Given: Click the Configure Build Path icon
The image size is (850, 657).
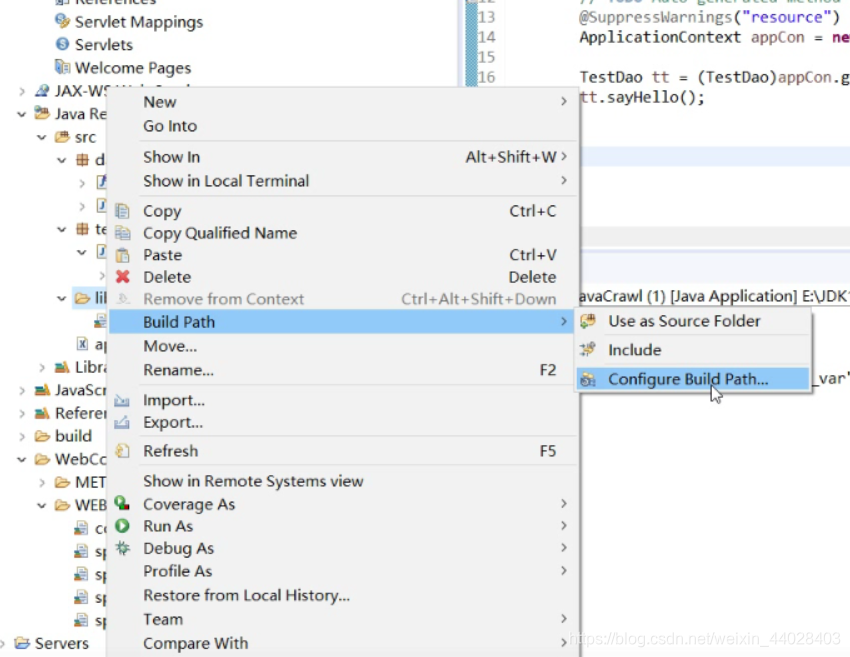Looking at the screenshot, I should point(588,379).
